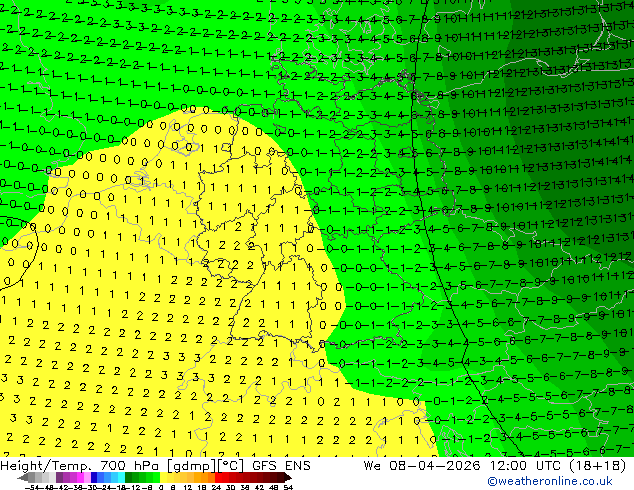Click the grey left arrow end of legend
This screenshot has width=634, height=490.
[x=23, y=477]
